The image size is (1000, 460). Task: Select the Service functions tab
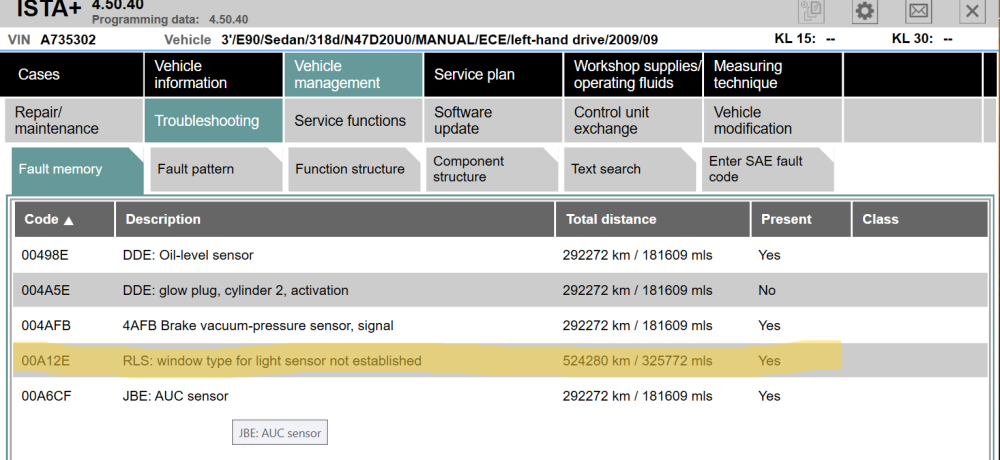(351, 121)
